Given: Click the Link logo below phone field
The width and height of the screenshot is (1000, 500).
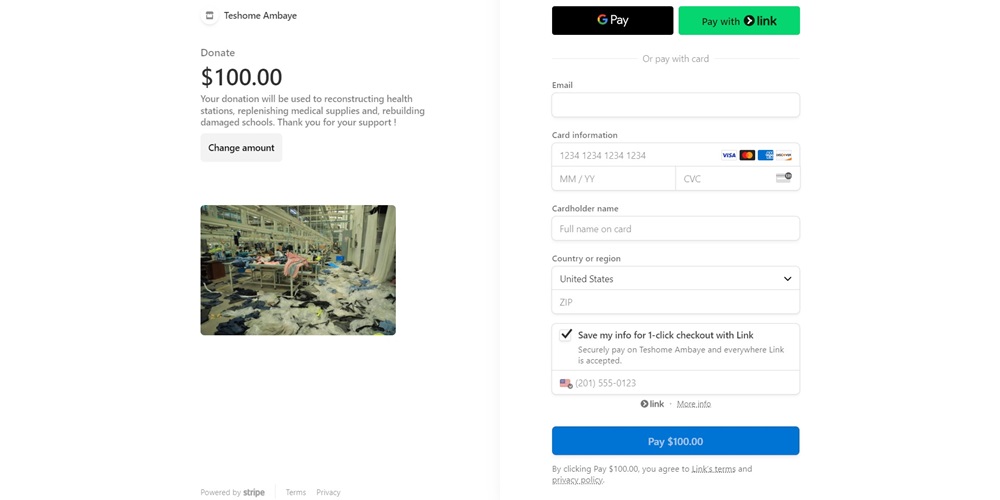Looking at the screenshot, I should click(652, 404).
